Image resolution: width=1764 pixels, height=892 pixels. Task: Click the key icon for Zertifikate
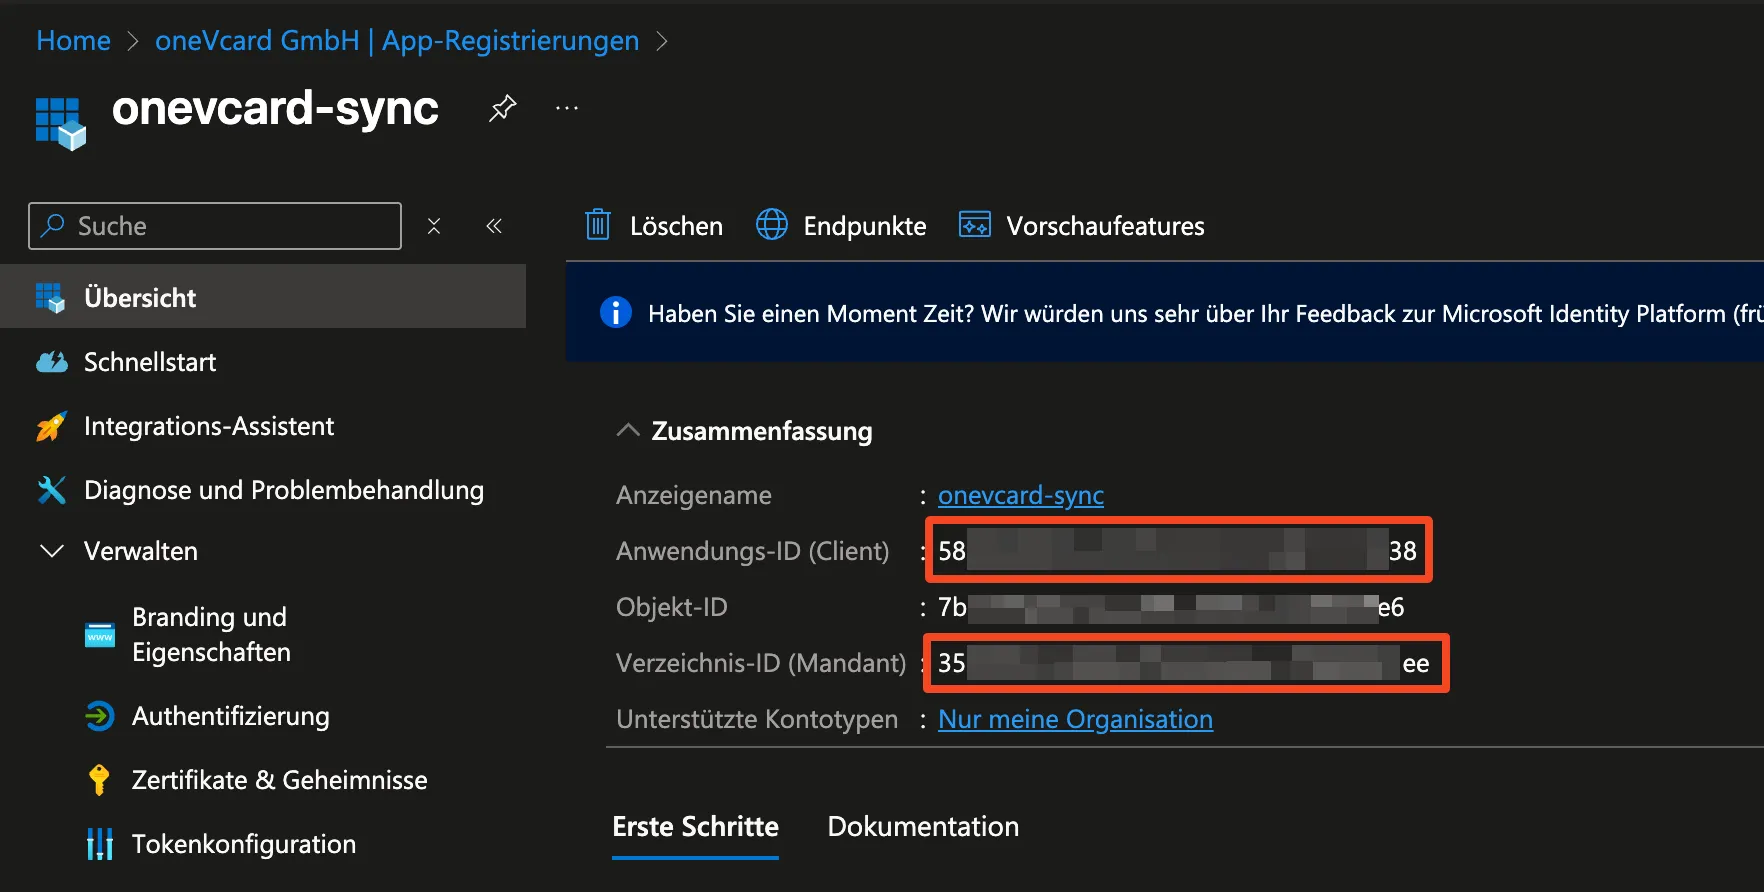[x=99, y=780]
